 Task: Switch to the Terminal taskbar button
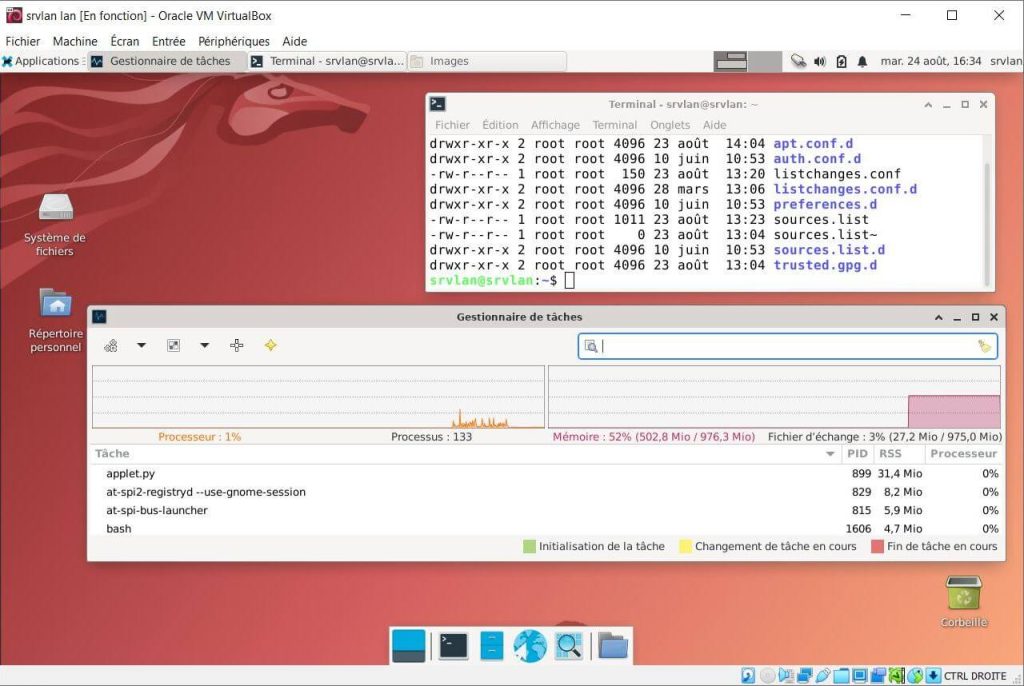(328, 61)
